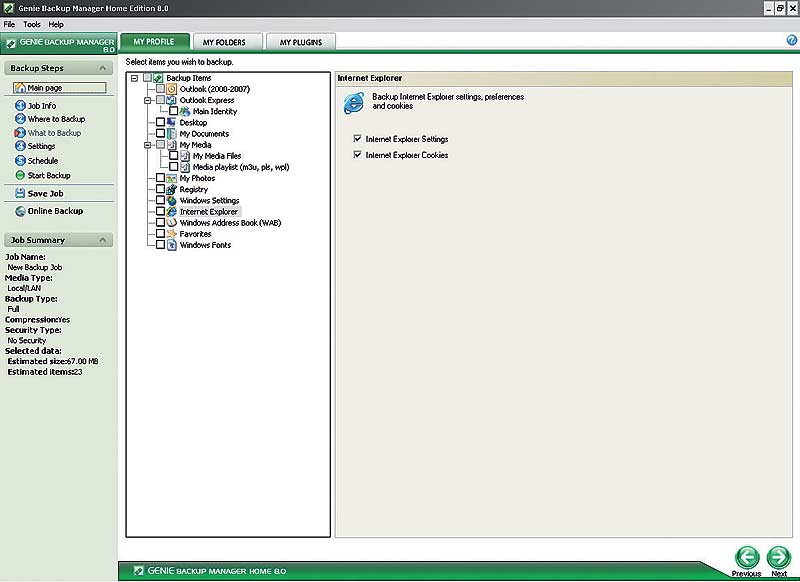Select the Windows Address Book (WAB) label
Image resolution: width=800 pixels, height=582 pixels.
pos(231,223)
